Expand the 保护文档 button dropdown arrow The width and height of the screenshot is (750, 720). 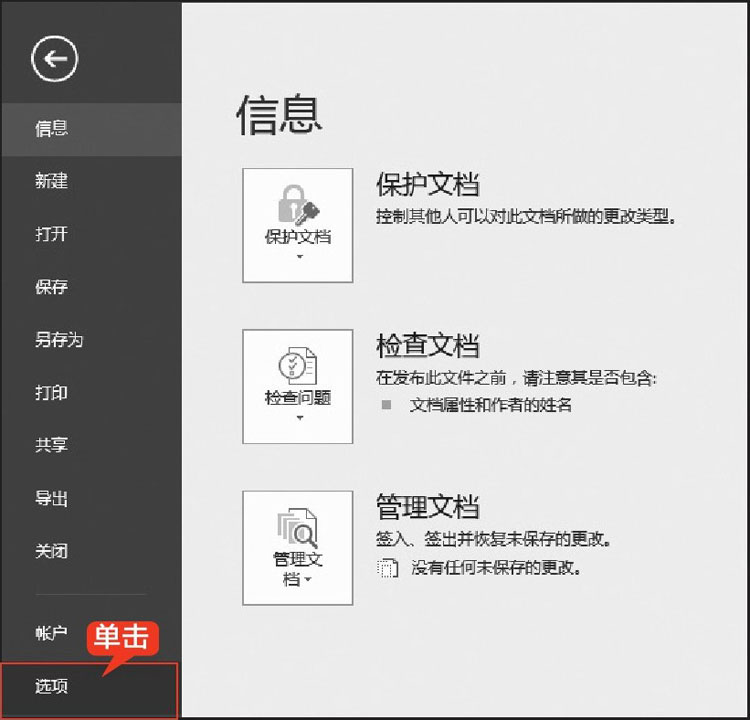click(298, 257)
